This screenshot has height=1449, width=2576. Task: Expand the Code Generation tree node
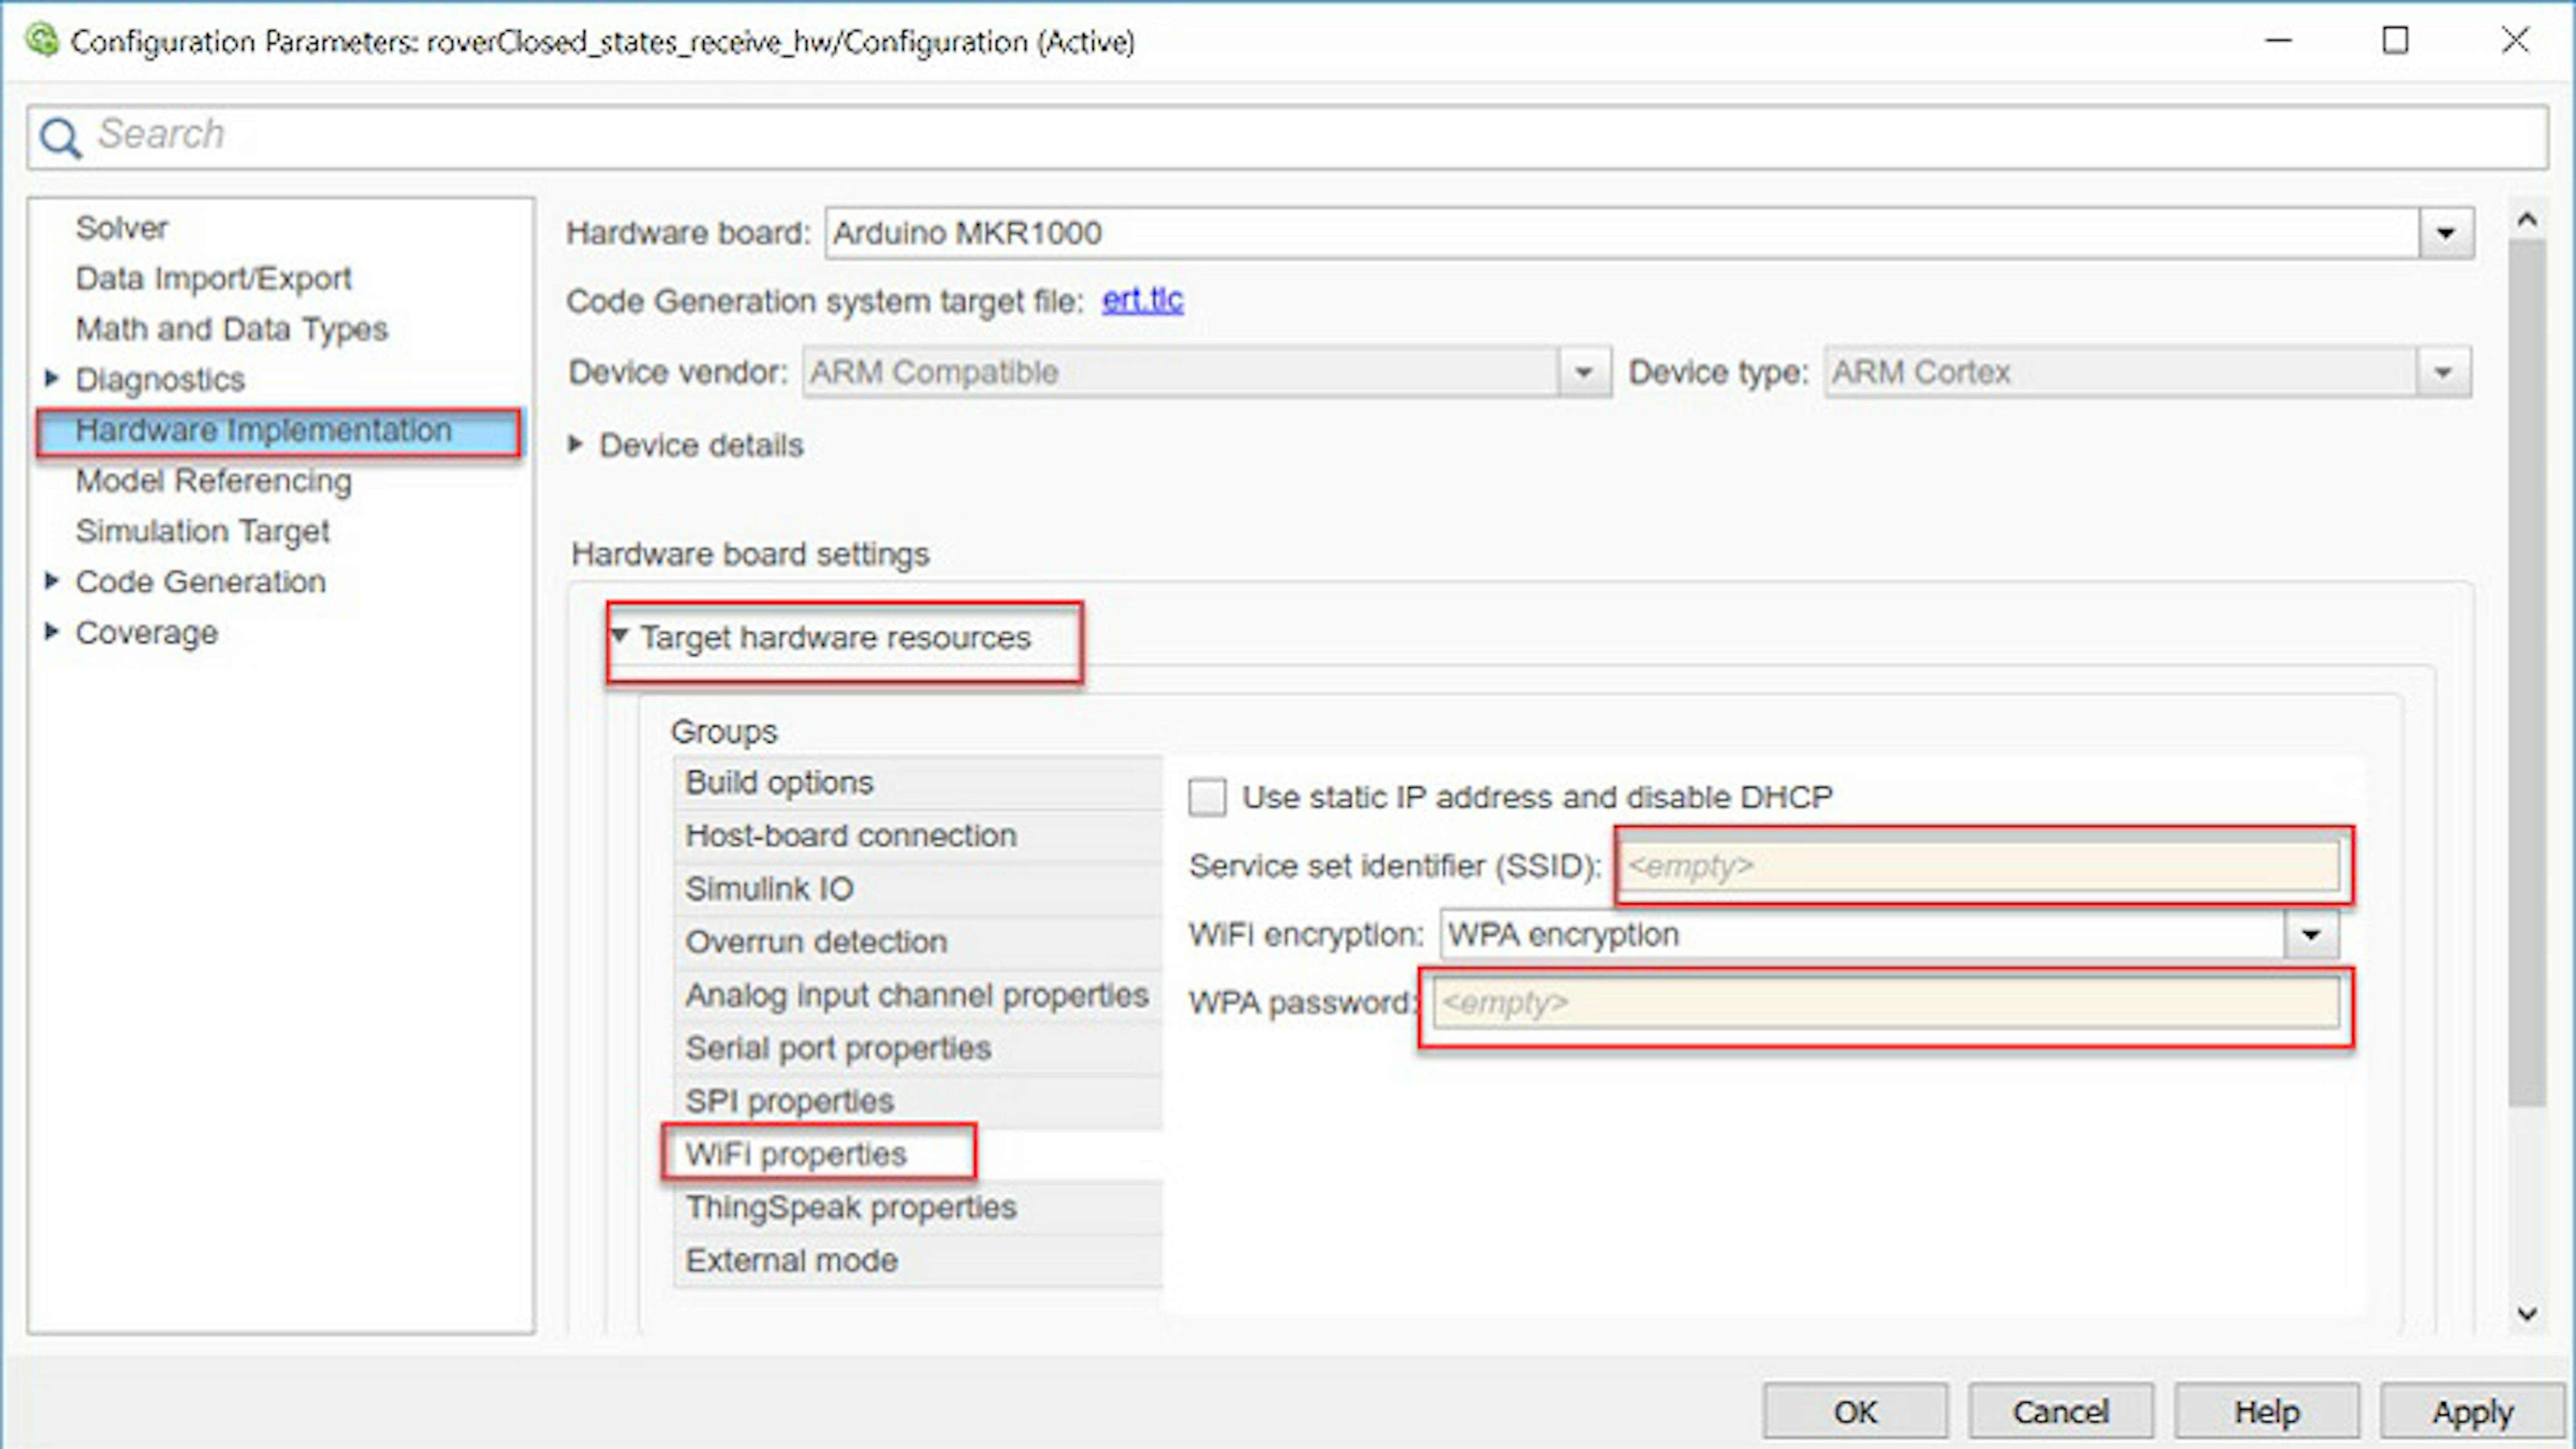51,580
